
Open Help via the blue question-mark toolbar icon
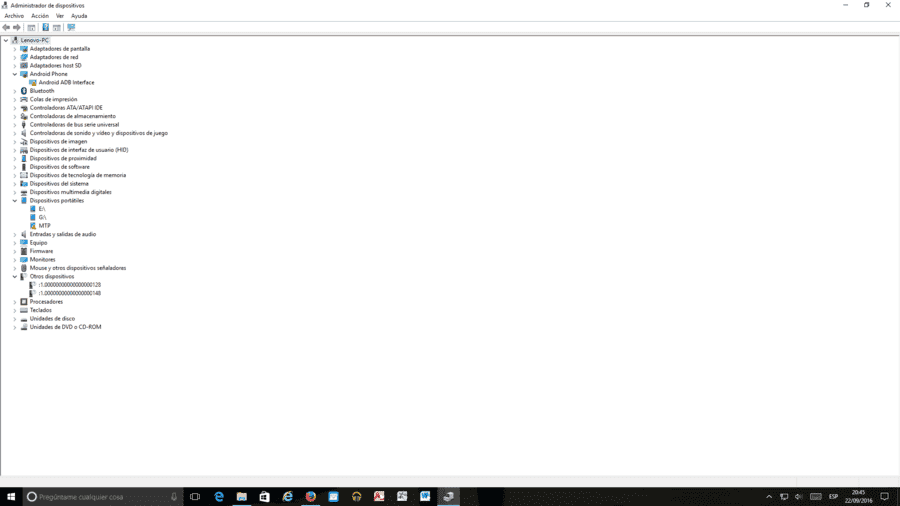coord(45,28)
